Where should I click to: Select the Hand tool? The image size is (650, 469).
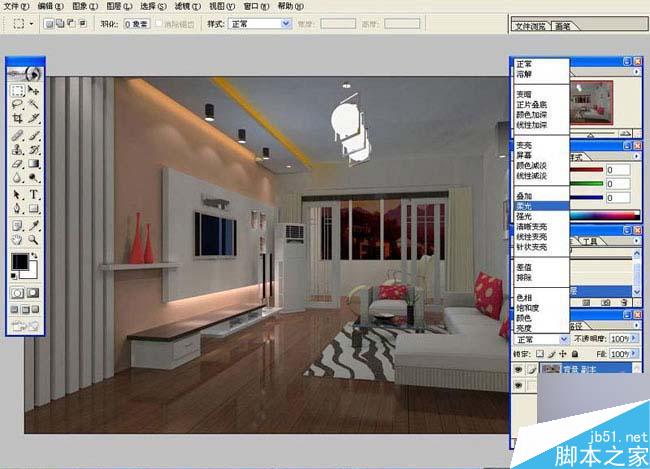pos(17,239)
